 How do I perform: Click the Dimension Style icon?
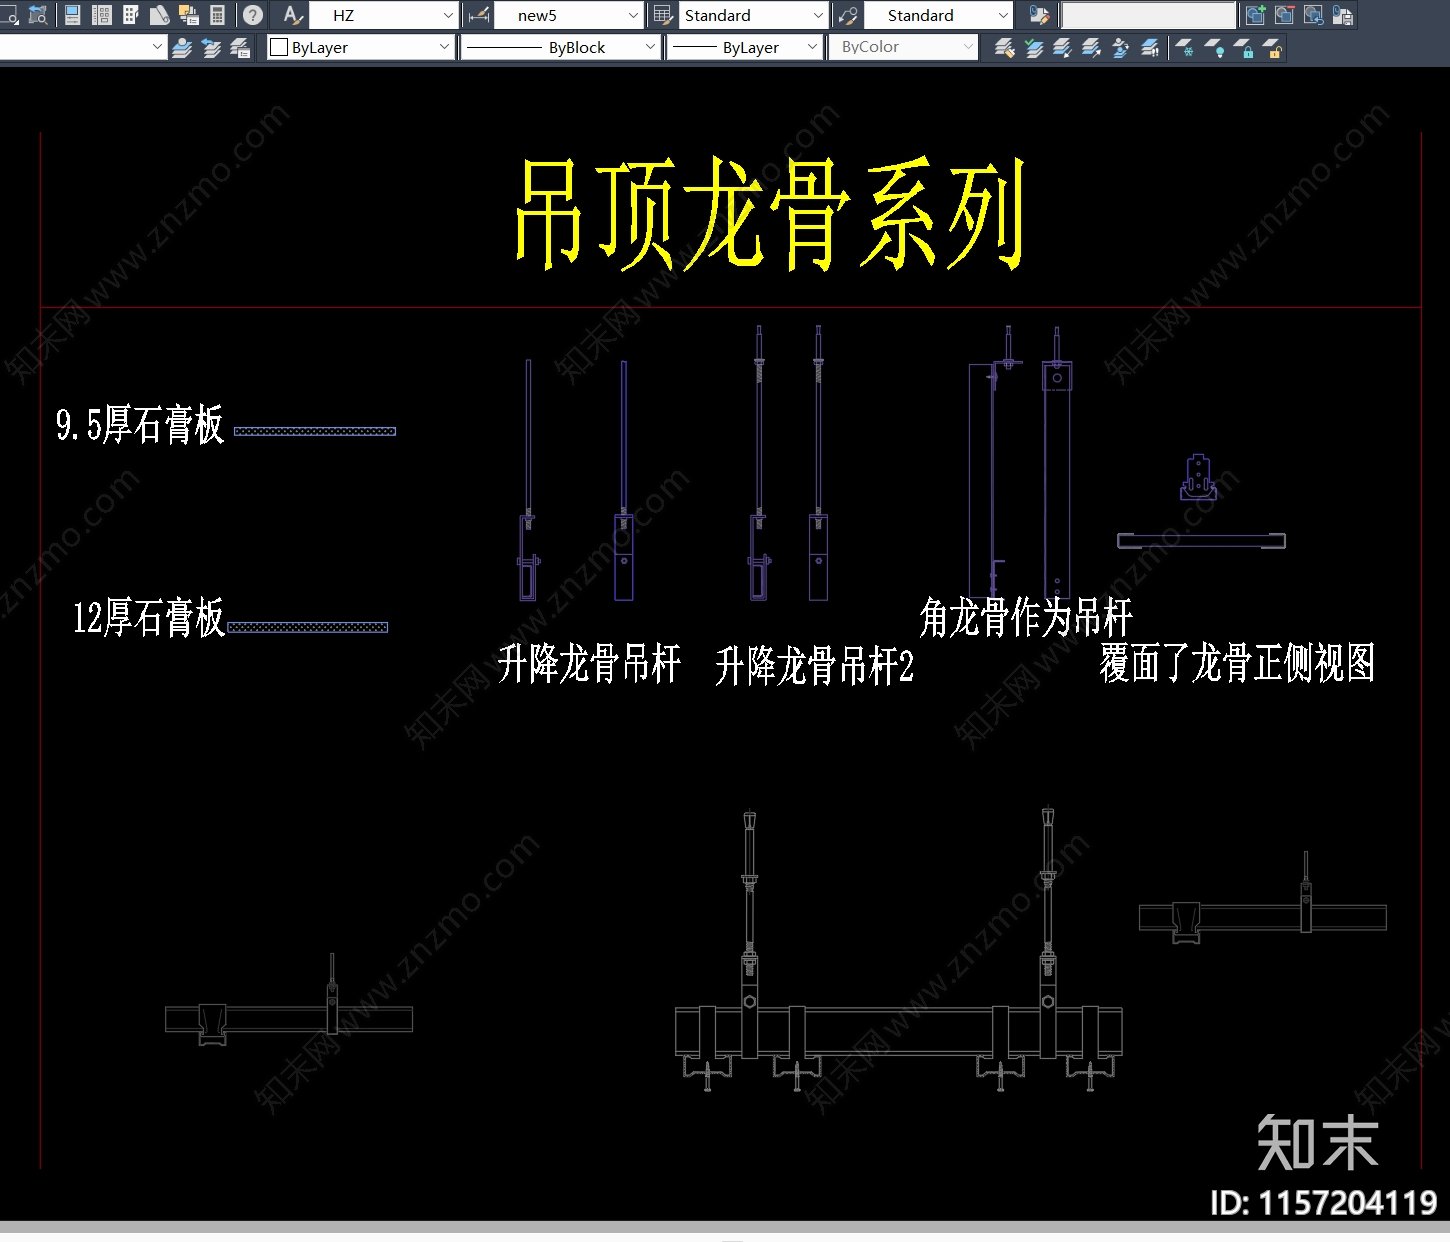pos(479,15)
